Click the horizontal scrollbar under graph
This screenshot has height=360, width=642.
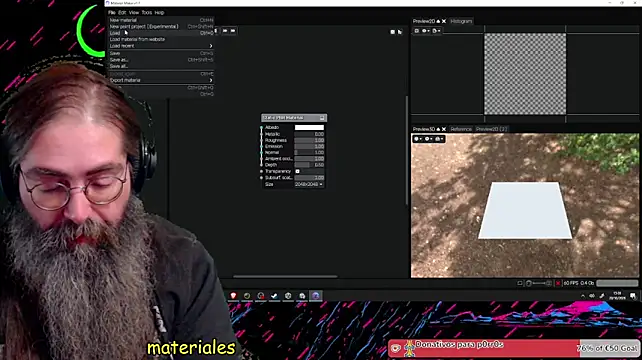pos(285,276)
